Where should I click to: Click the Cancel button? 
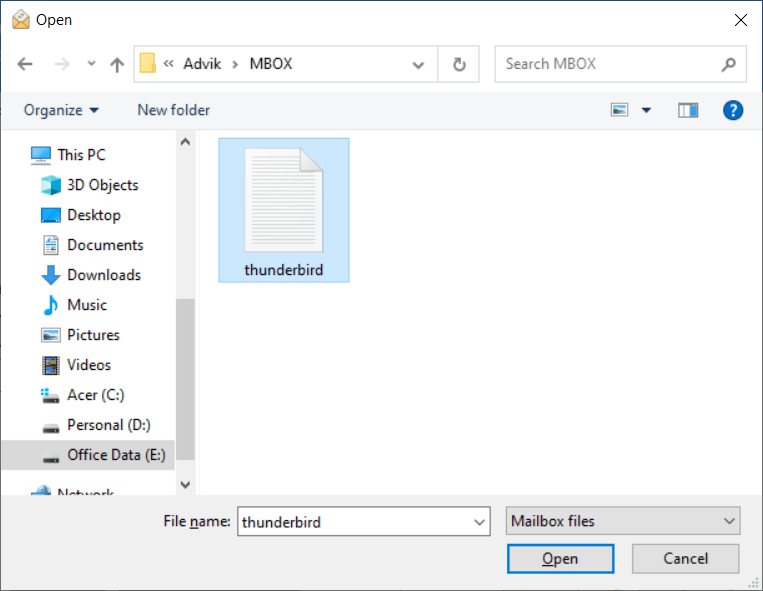685,559
